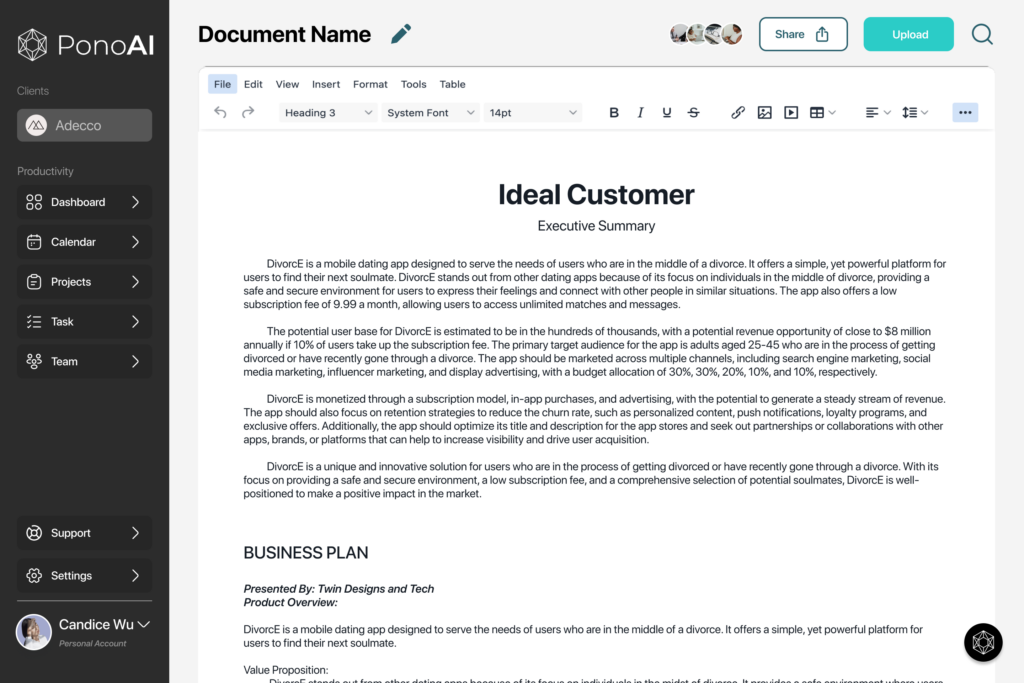The height and width of the screenshot is (683, 1024).
Task: Open the 14pt font size dropdown
Action: click(533, 113)
